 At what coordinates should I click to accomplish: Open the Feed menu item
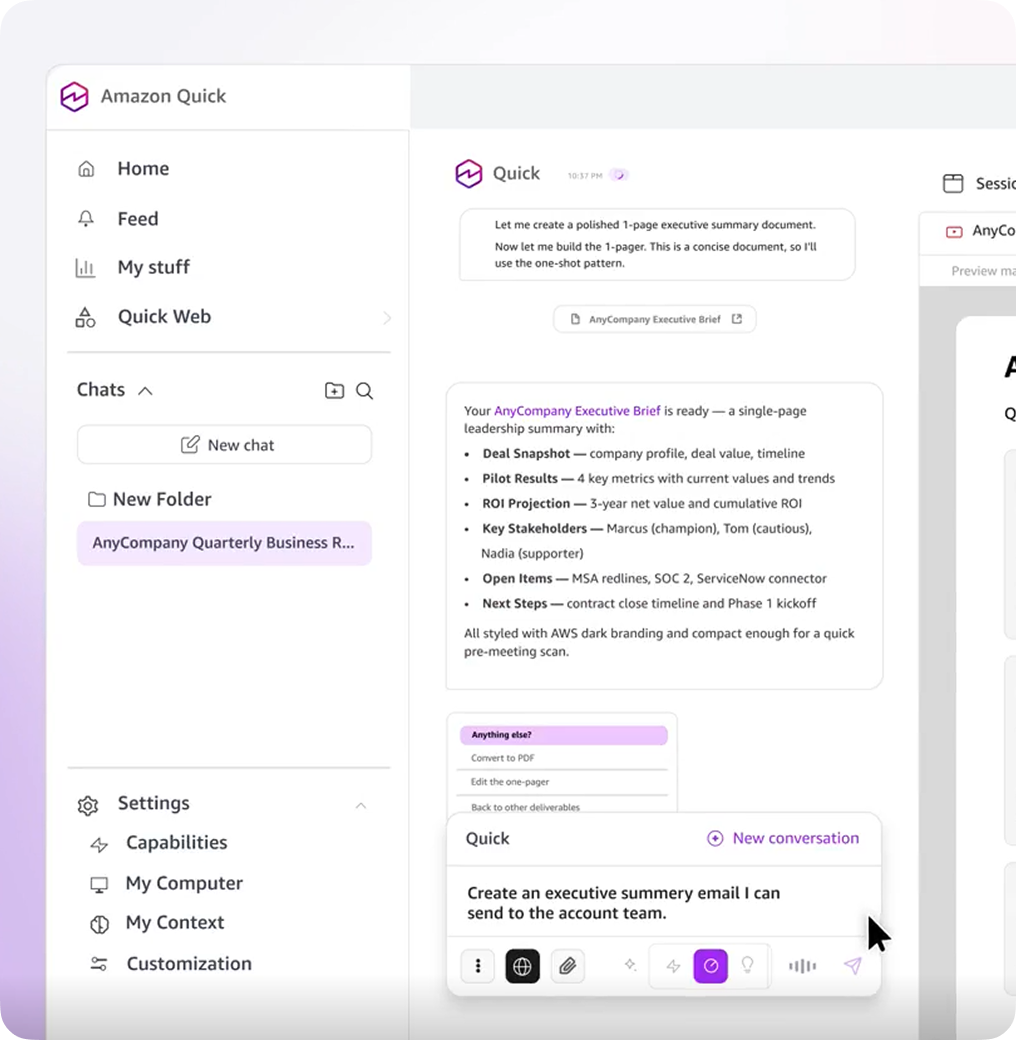(x=137, y=219)
